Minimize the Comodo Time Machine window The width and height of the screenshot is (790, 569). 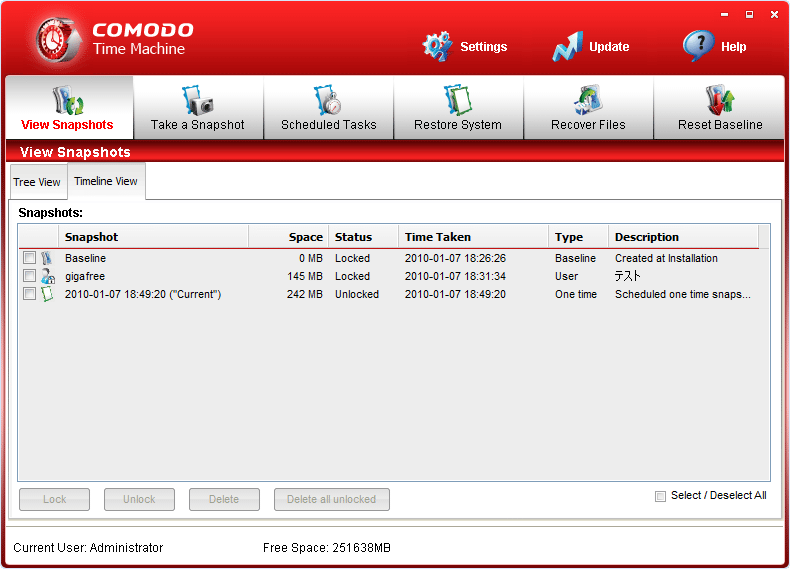tap(725, 15)
